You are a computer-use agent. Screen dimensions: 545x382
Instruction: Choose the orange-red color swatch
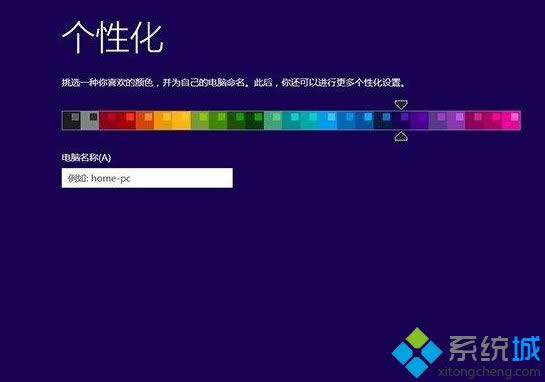tap(145, 120)
